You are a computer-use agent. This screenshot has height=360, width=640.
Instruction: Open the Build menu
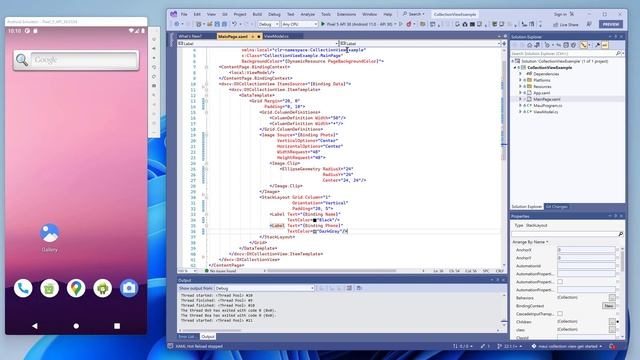point(257,14)
